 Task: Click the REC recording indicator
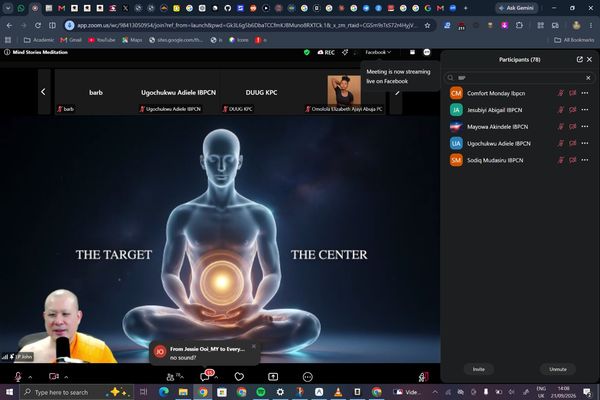click(x=326, y=52)
